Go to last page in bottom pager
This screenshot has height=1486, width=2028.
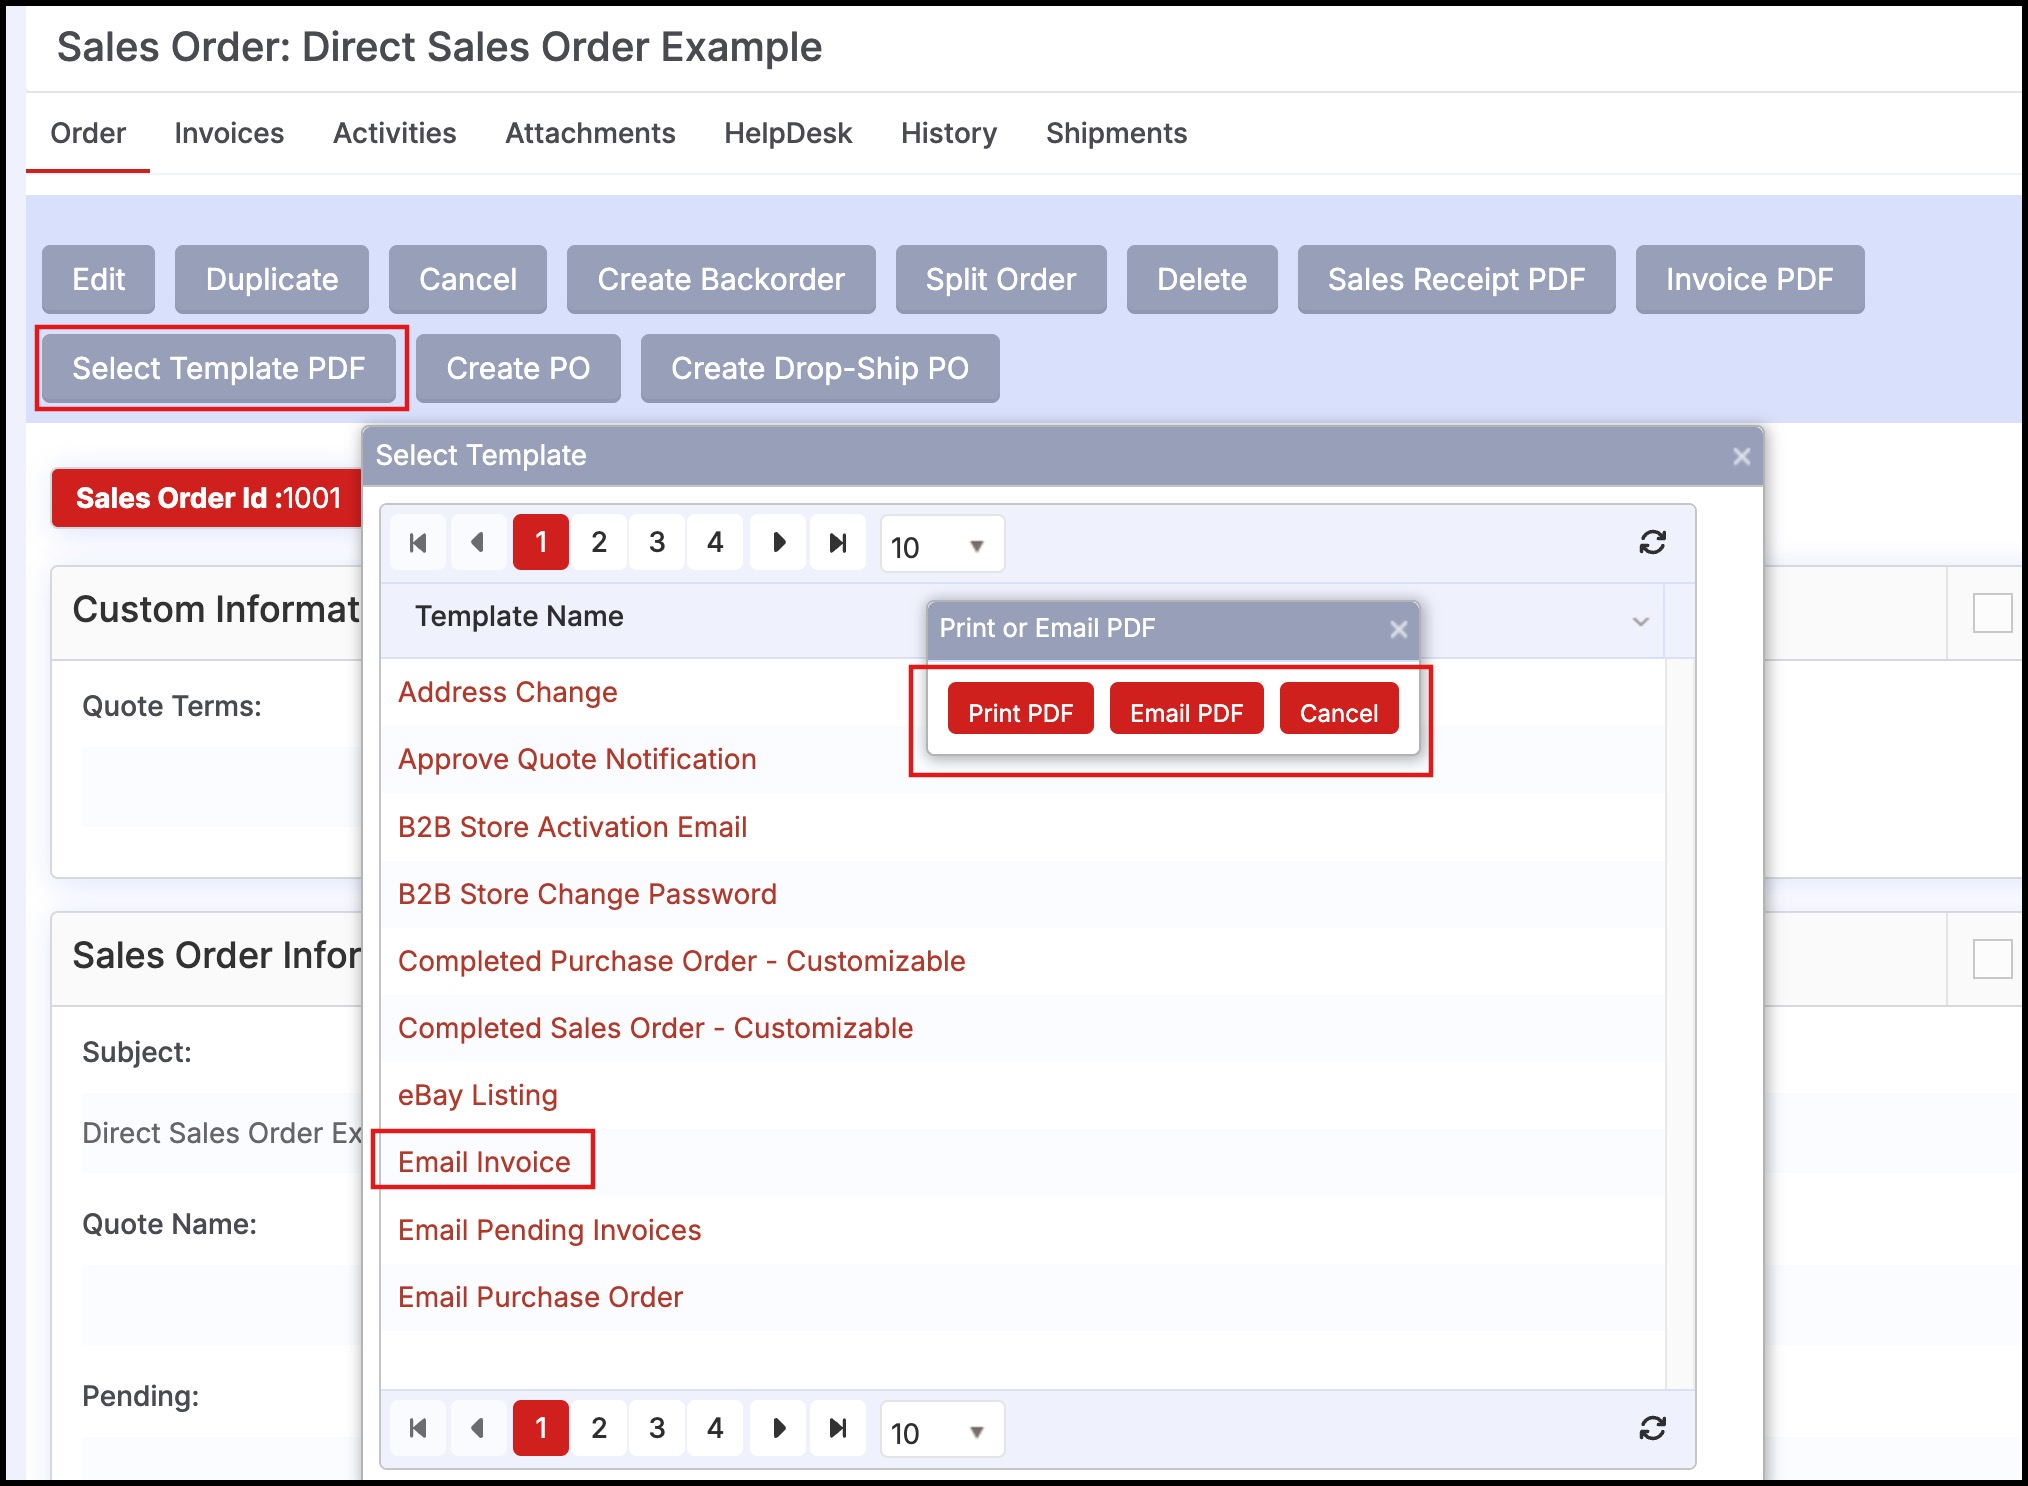click(838, 1428)
